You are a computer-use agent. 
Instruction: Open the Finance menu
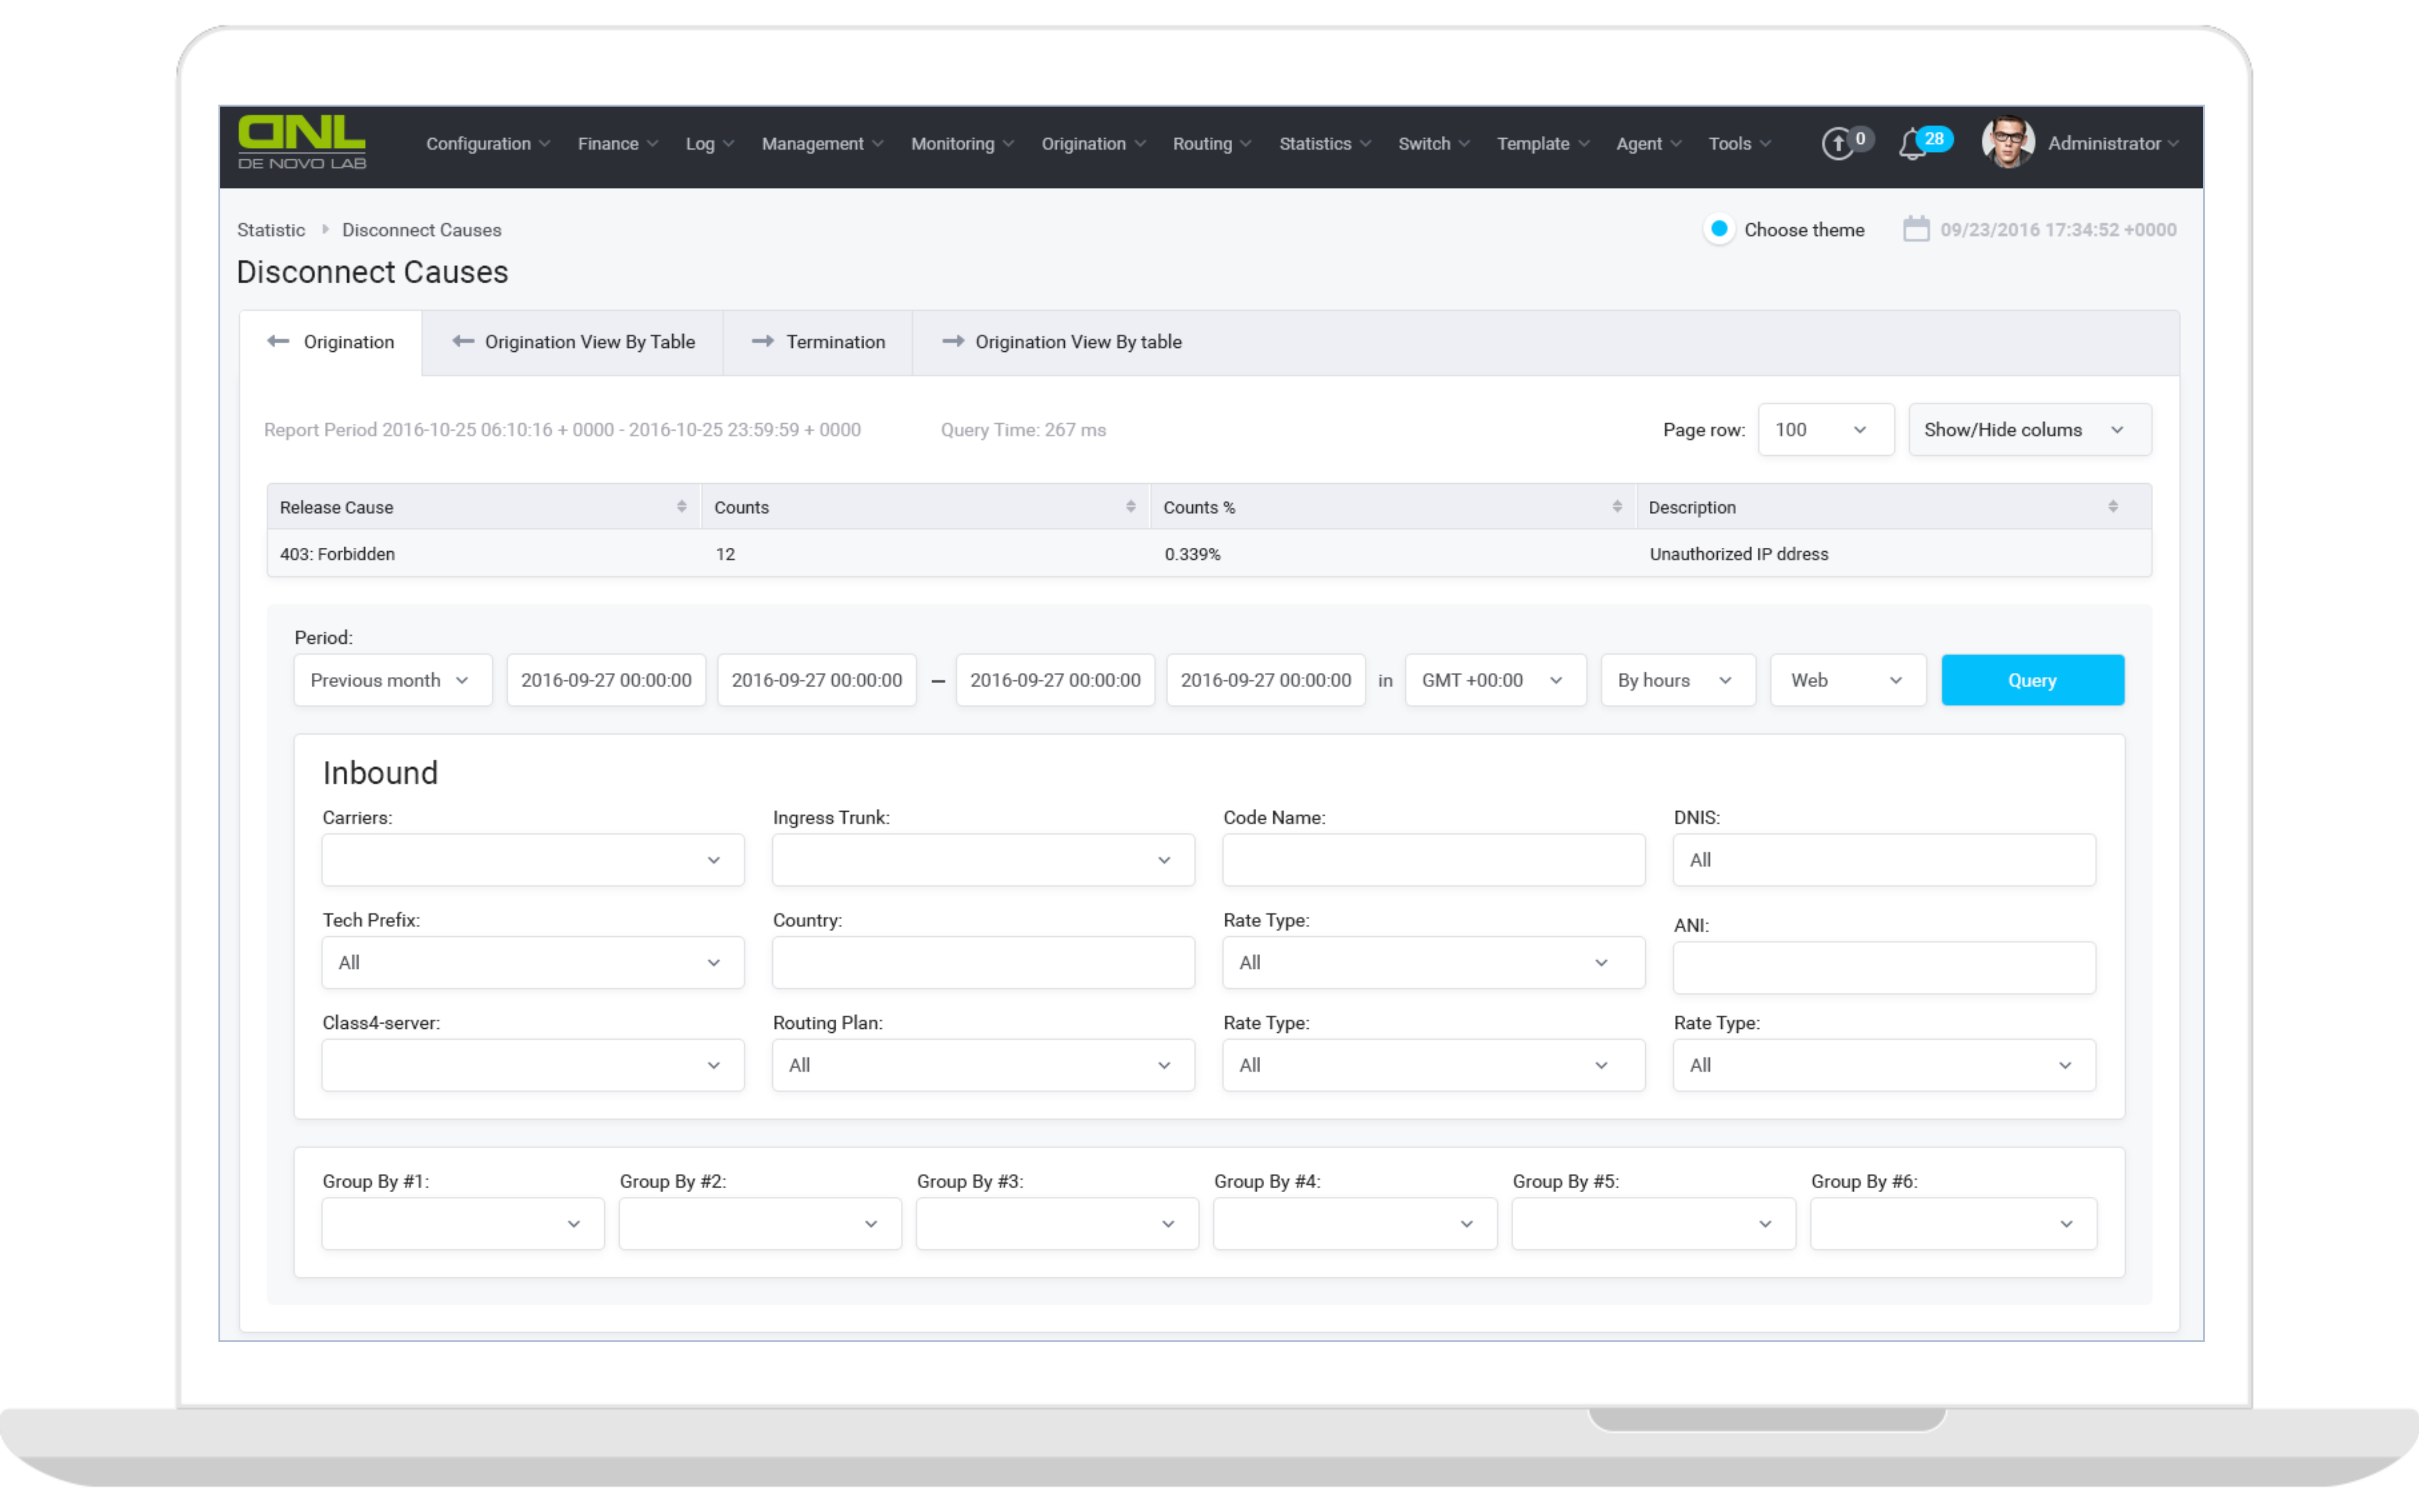[x=617, y=144]
